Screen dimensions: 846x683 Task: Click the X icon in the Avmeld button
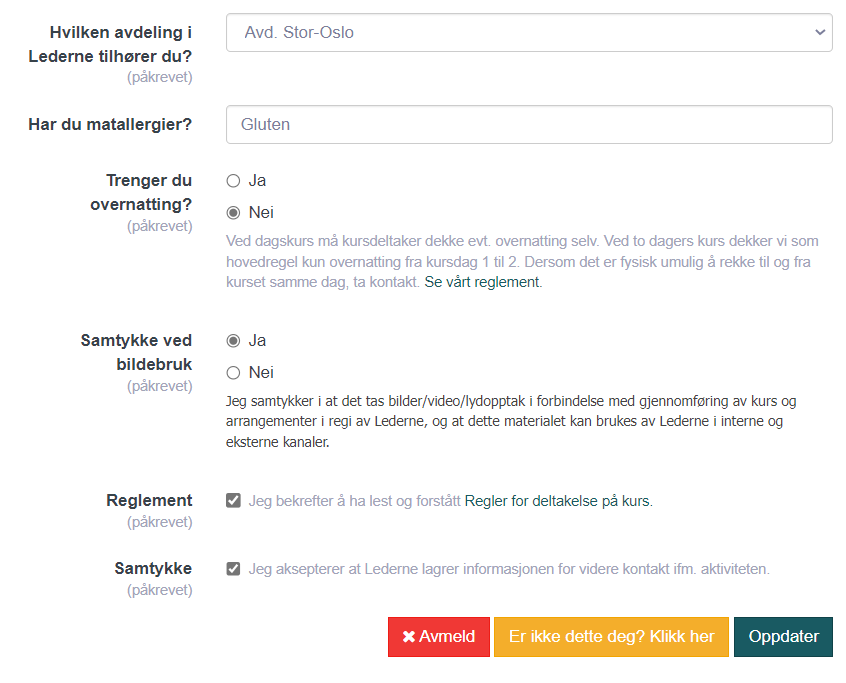(x=408, y=637)
